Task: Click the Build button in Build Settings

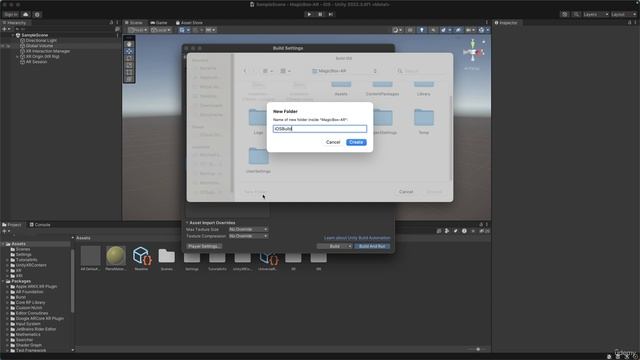Action: 334,247
